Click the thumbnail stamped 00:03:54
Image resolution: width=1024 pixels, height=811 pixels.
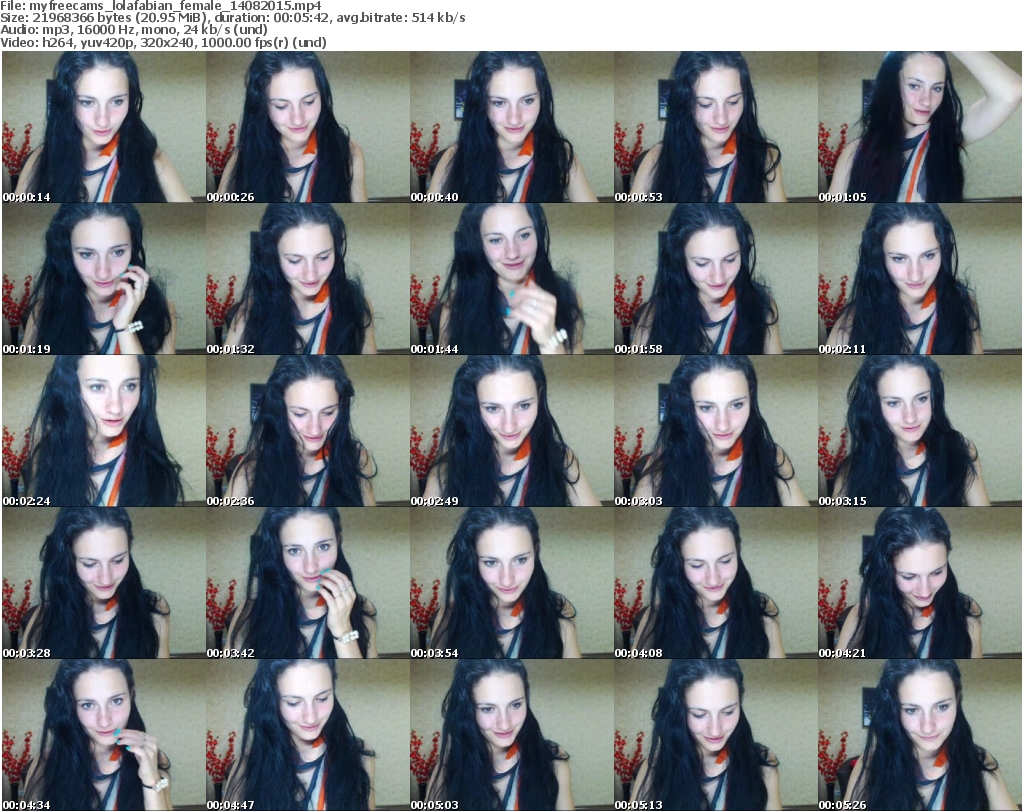click(511, 583)
